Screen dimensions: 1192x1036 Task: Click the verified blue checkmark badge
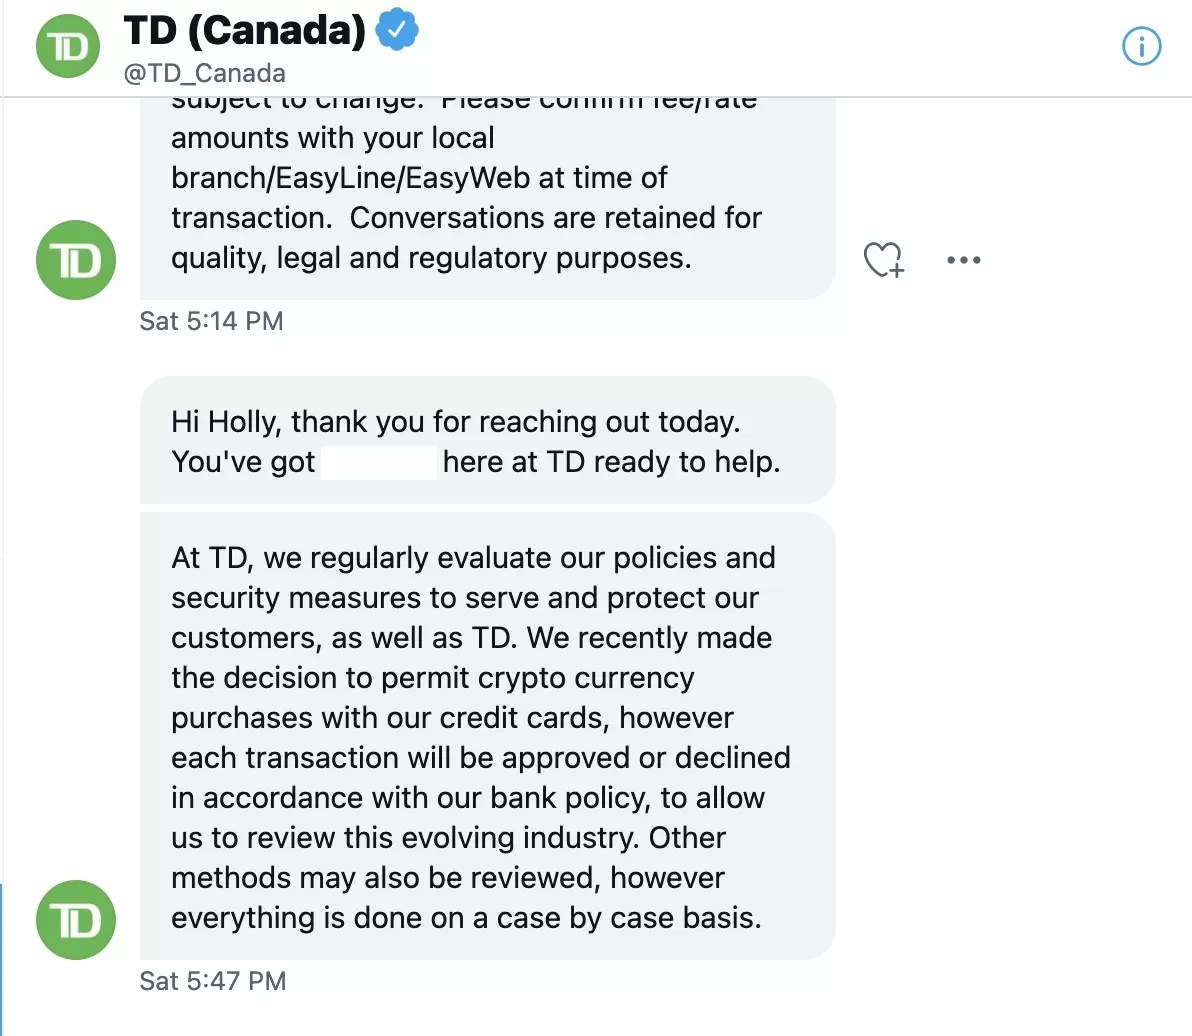(398, 31)
